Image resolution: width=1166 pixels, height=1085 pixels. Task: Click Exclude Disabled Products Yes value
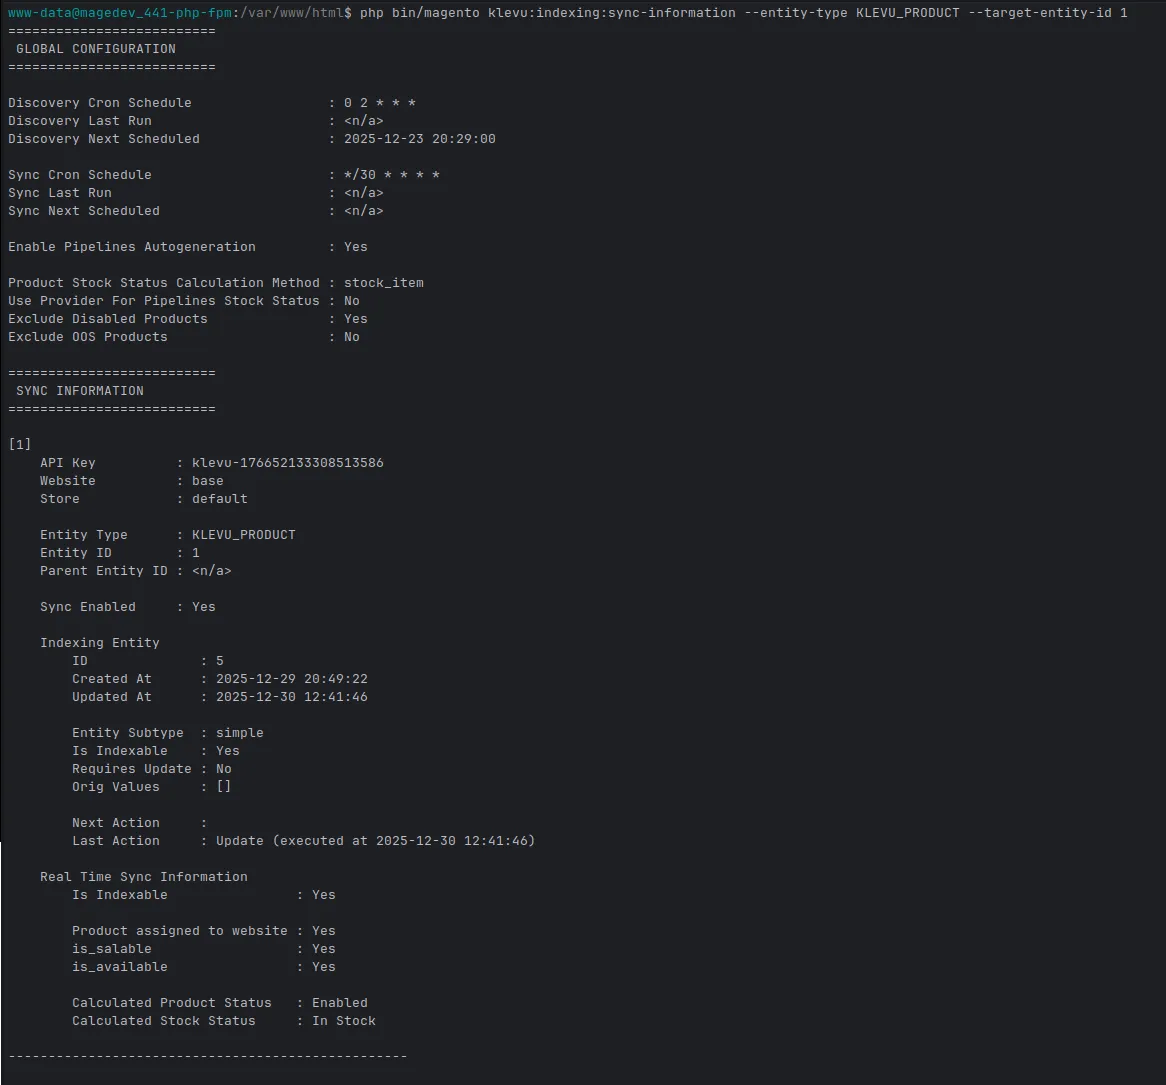pos(355,318)
